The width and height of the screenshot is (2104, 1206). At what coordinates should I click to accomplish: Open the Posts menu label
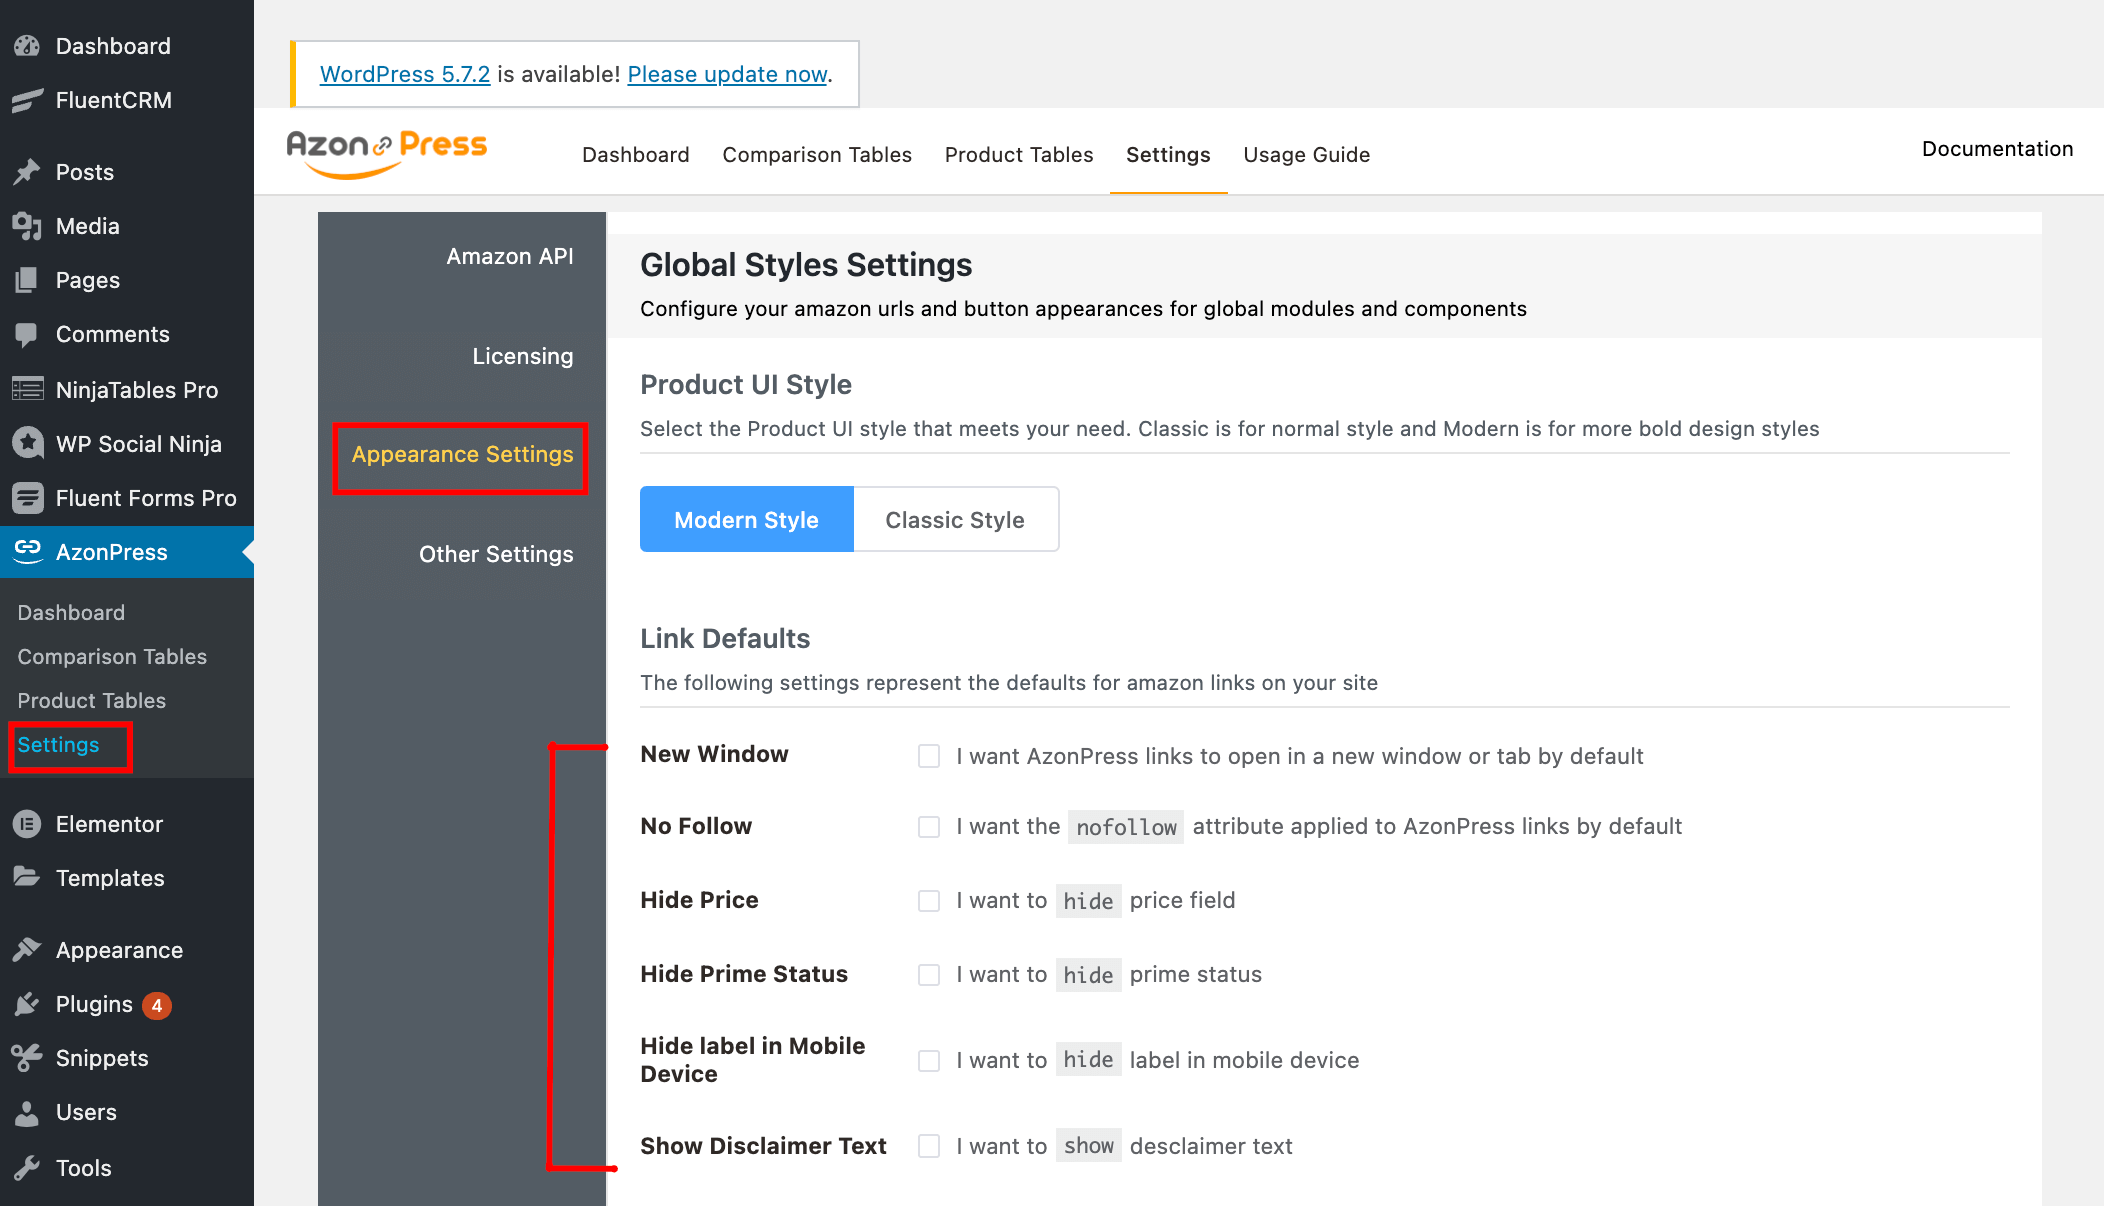pyautogui.click(x=85, y=172)
